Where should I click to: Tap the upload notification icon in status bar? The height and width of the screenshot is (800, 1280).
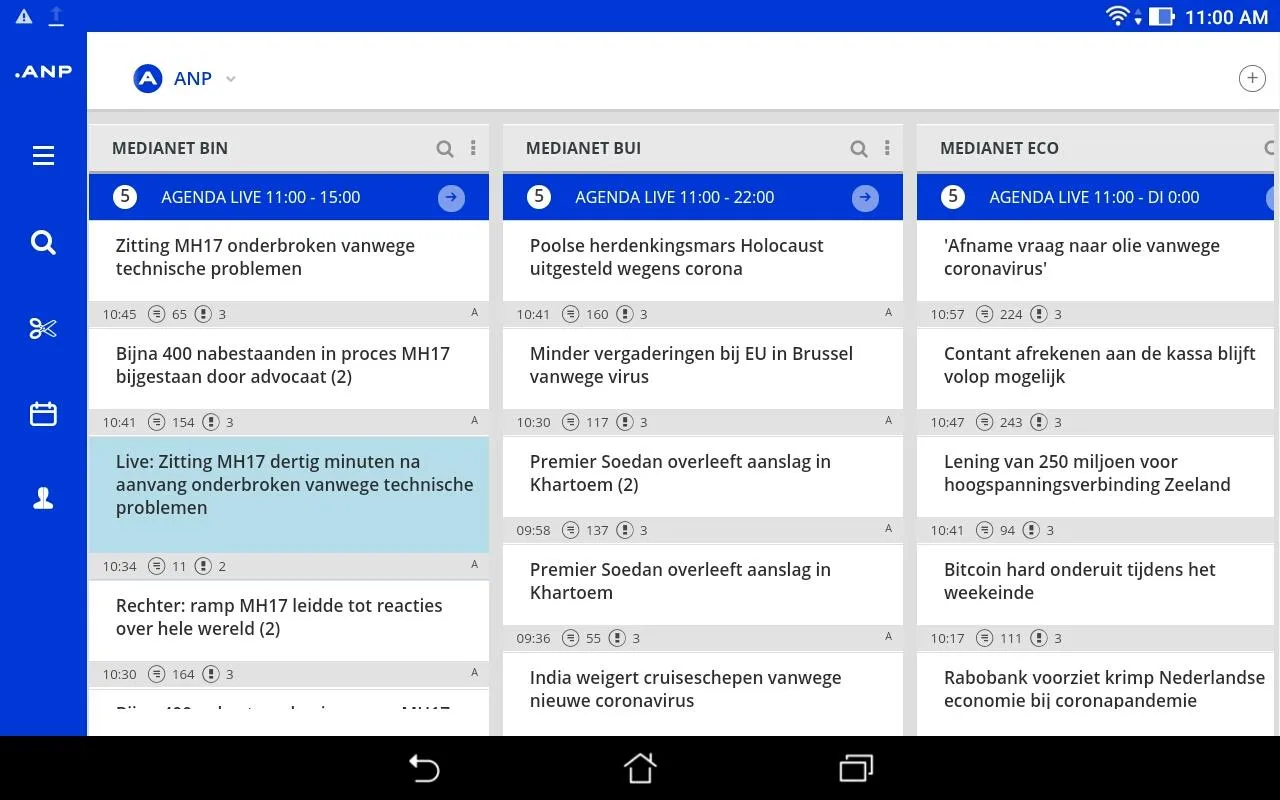coord(56,16)
